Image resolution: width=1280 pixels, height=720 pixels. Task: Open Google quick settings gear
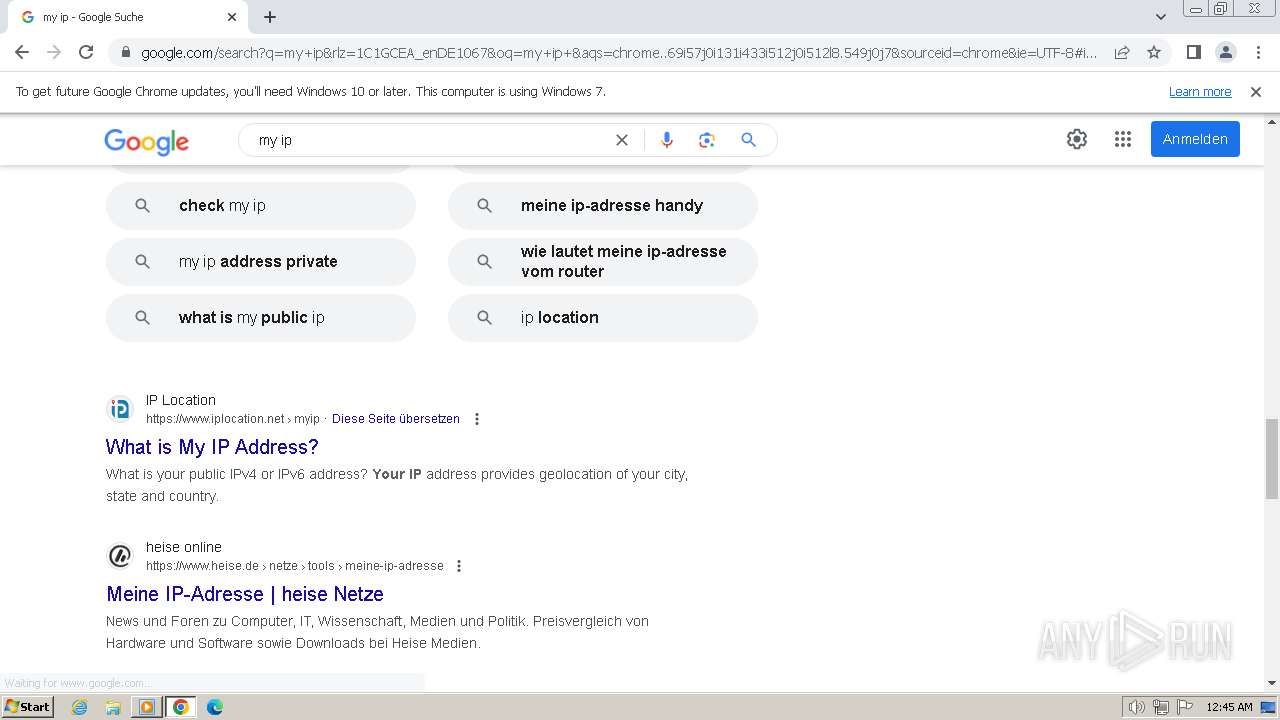[1077, 139]
